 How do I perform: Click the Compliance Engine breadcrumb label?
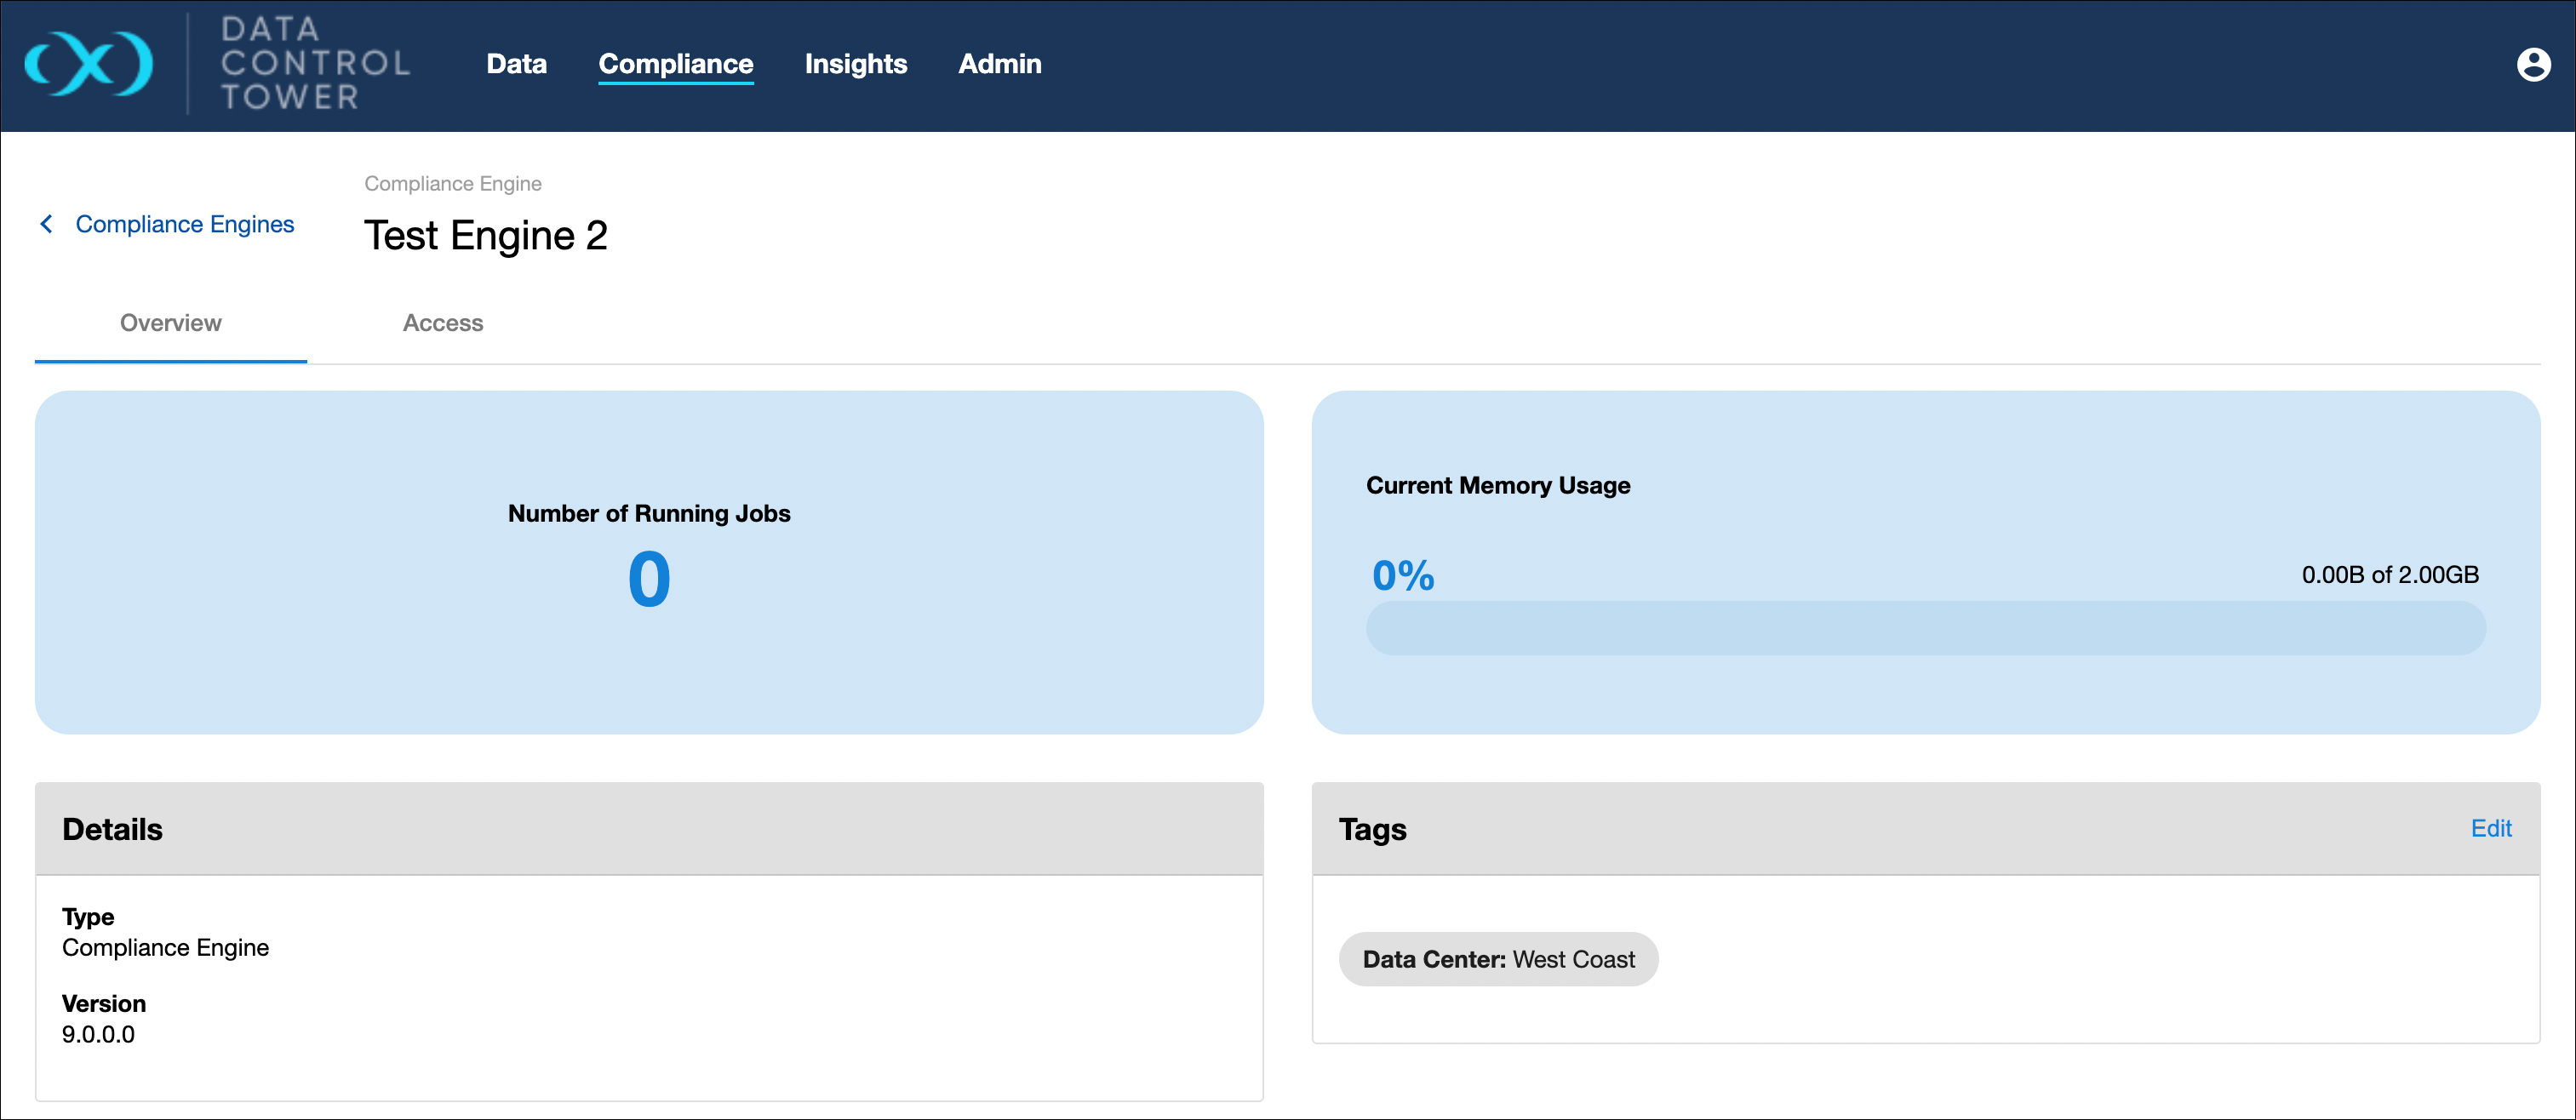point(453,184)
